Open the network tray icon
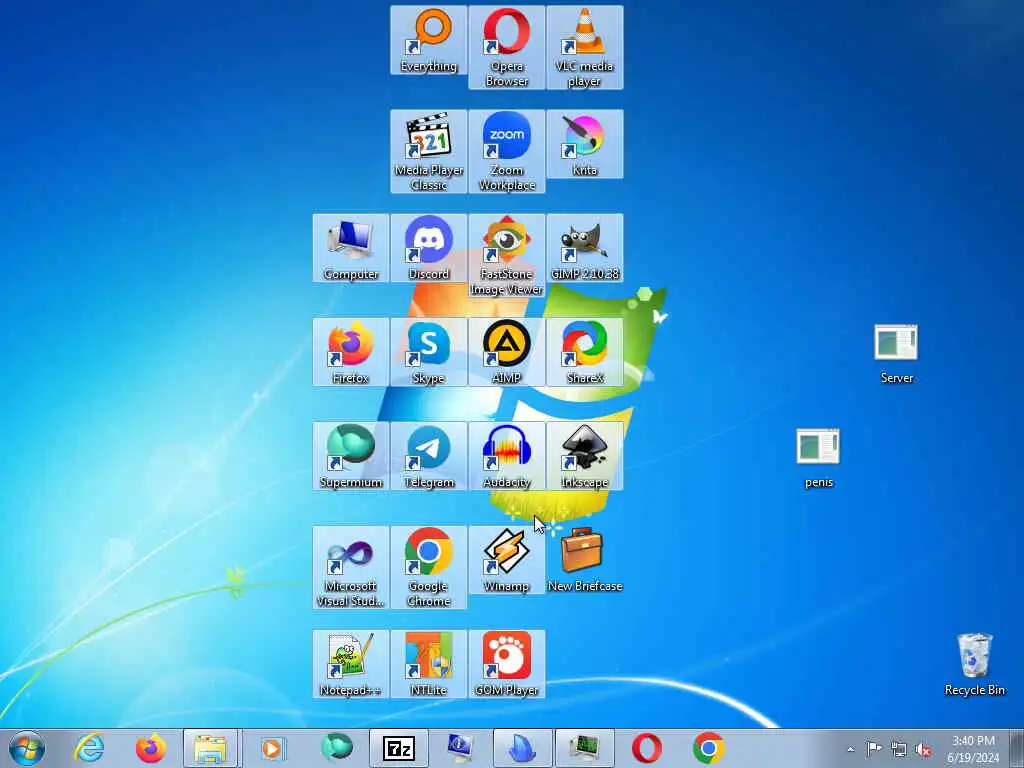Viewport: 1024px width, 768px height. pyautogui.click(x=899, y=749)
